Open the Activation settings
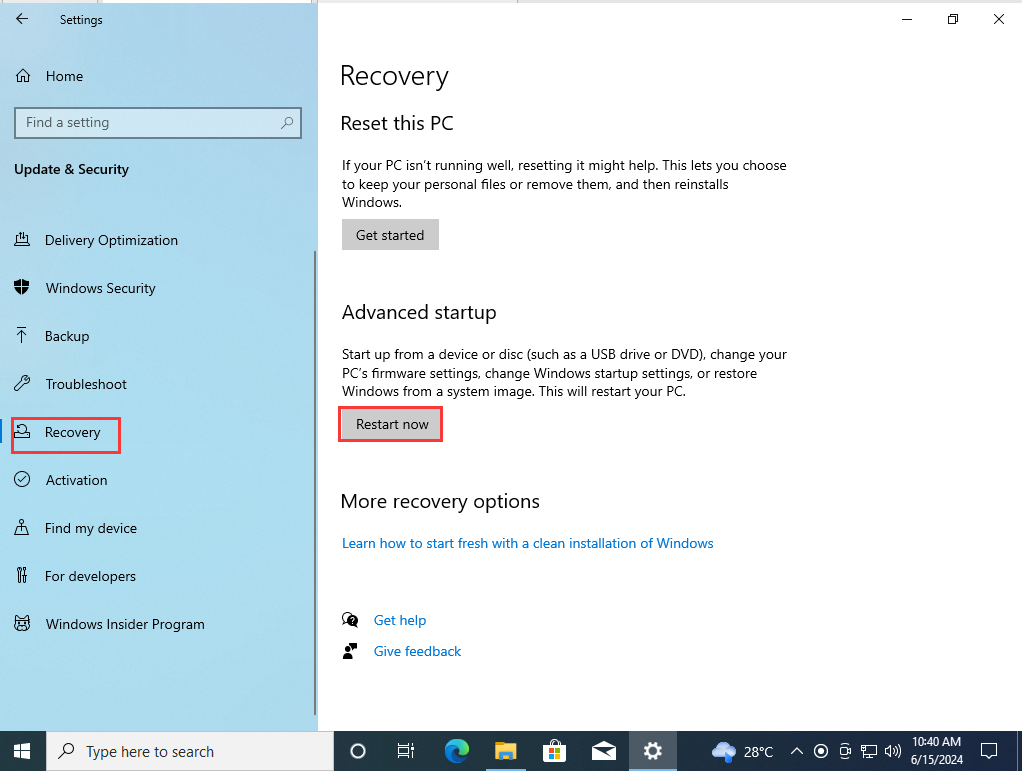 [x=76, y=480]
